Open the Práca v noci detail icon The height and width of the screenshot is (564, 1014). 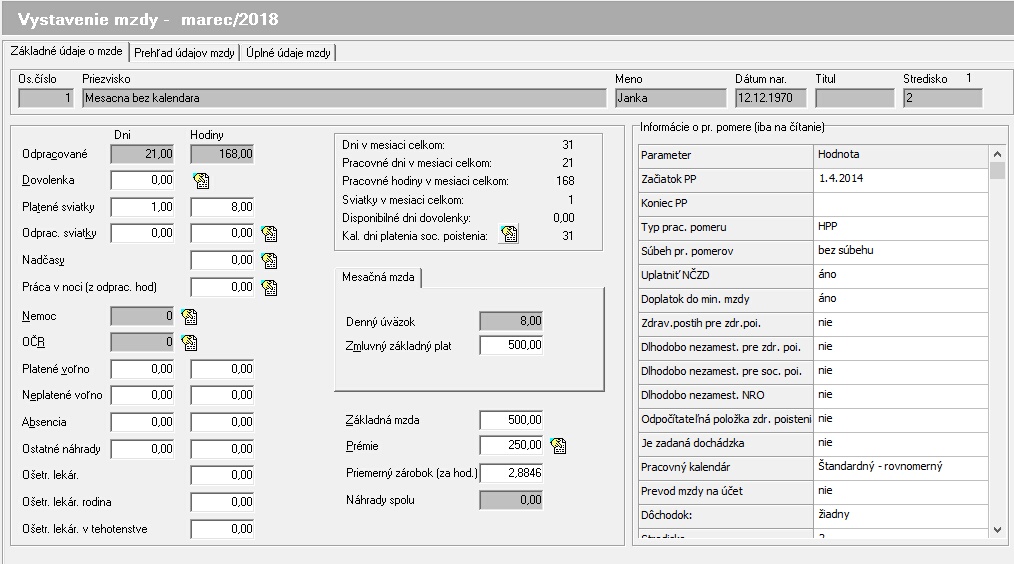pyautogui.click(x=269, y=287)
